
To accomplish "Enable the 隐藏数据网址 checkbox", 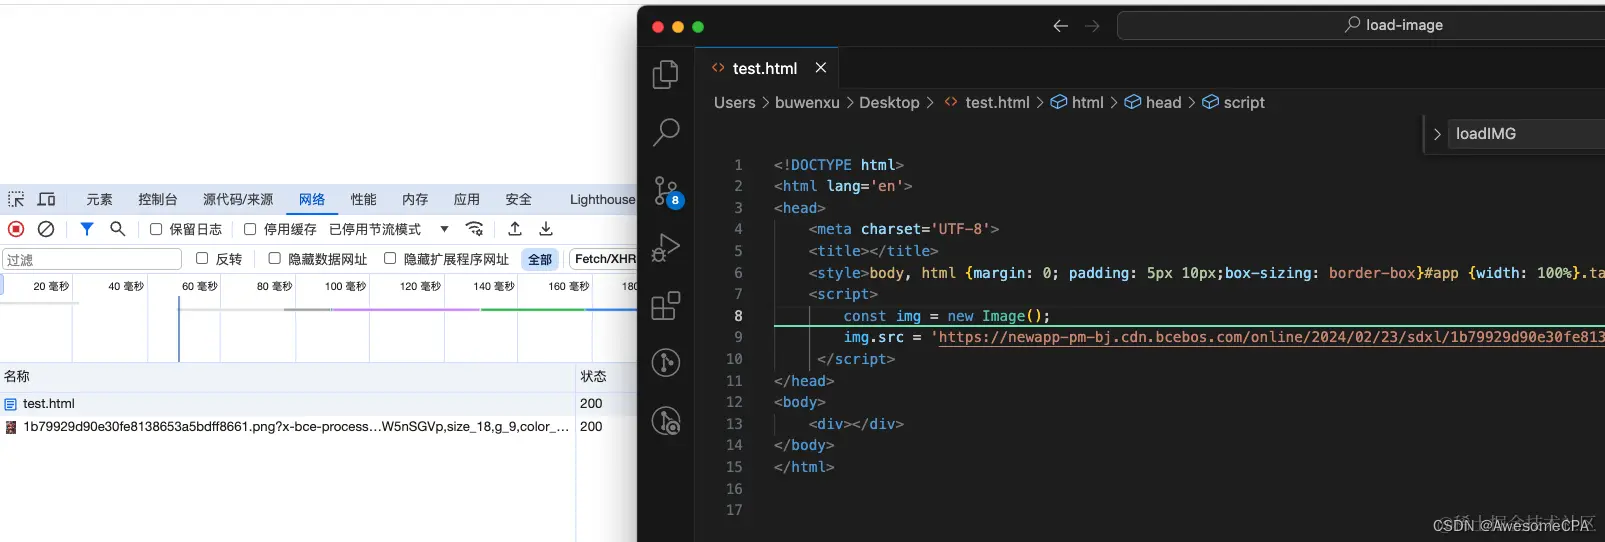I will coord(274,258).
